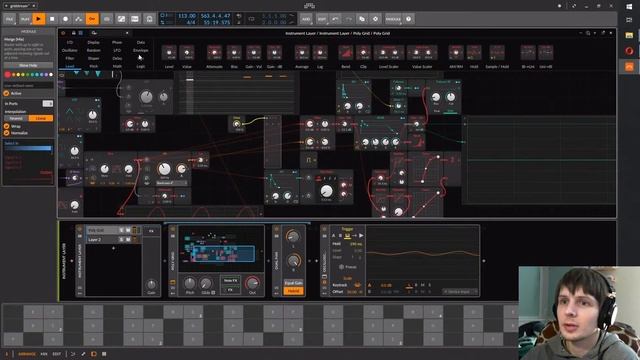The image size is (640, 360).
Task: Pick the Lag module from palette
Action: 320,56
